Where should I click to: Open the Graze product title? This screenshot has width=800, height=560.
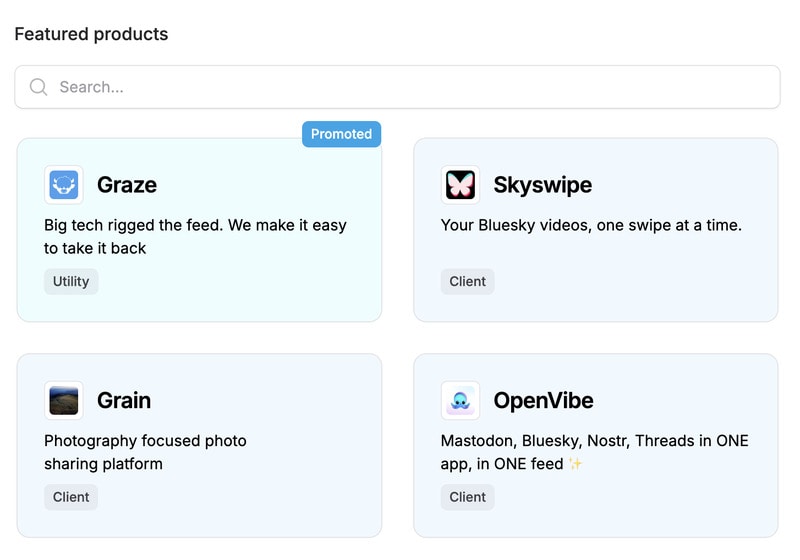tap(127, 185)
